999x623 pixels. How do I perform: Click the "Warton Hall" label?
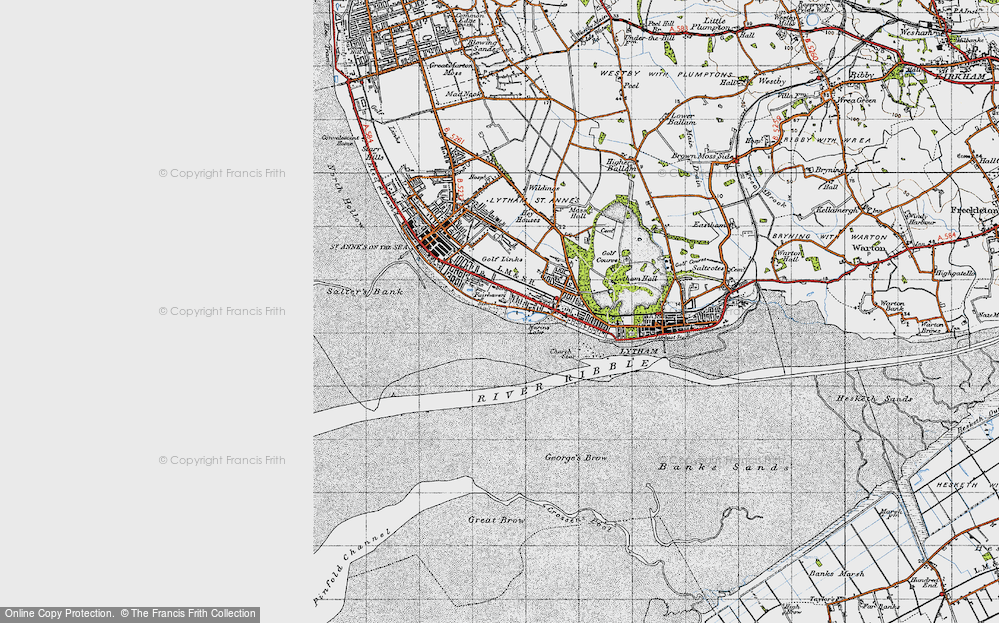[788, 256]
